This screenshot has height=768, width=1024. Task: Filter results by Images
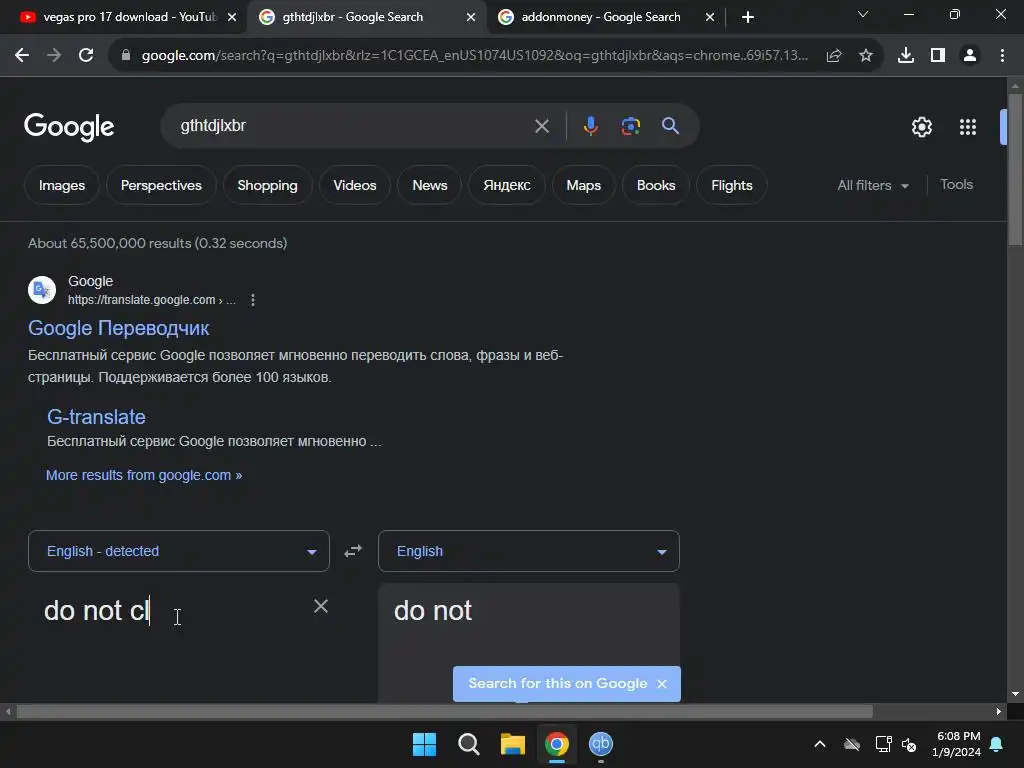pos(62,185)
